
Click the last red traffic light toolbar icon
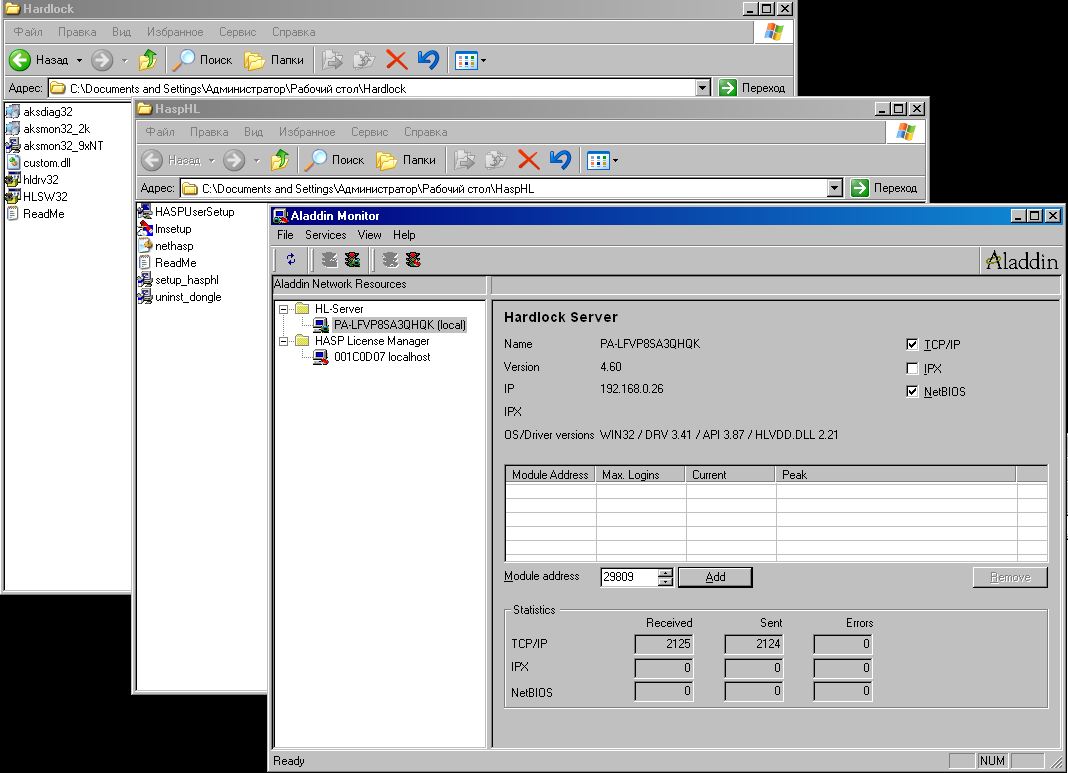pos(413,259)
